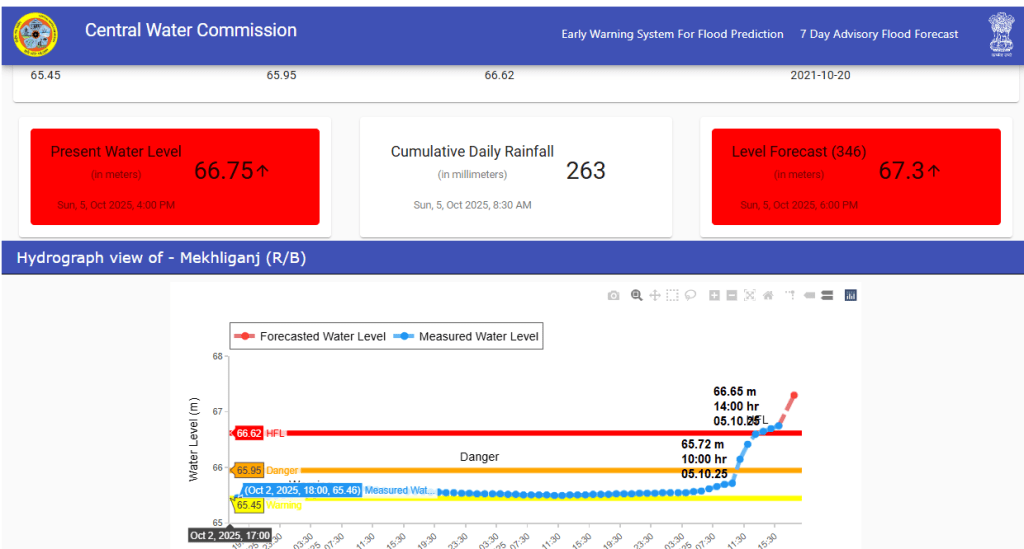Reset axes with the home icon
The image size is (1024, 549).
pos(768,295)
